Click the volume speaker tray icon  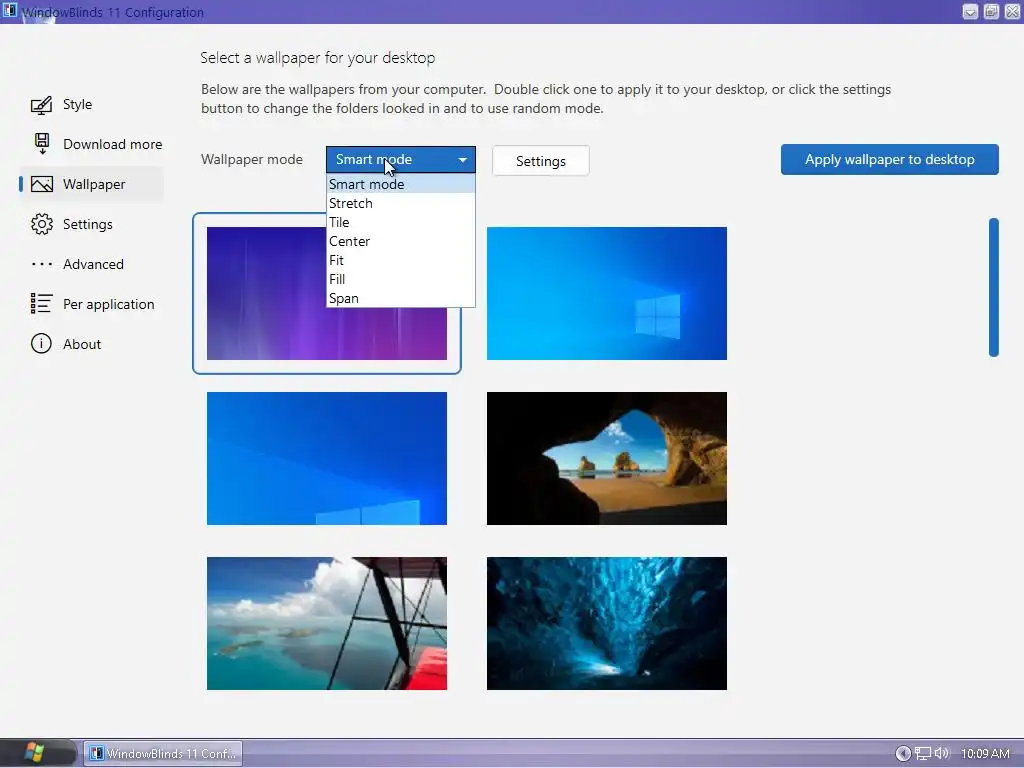pyautogui.click(x=941, y=754)
